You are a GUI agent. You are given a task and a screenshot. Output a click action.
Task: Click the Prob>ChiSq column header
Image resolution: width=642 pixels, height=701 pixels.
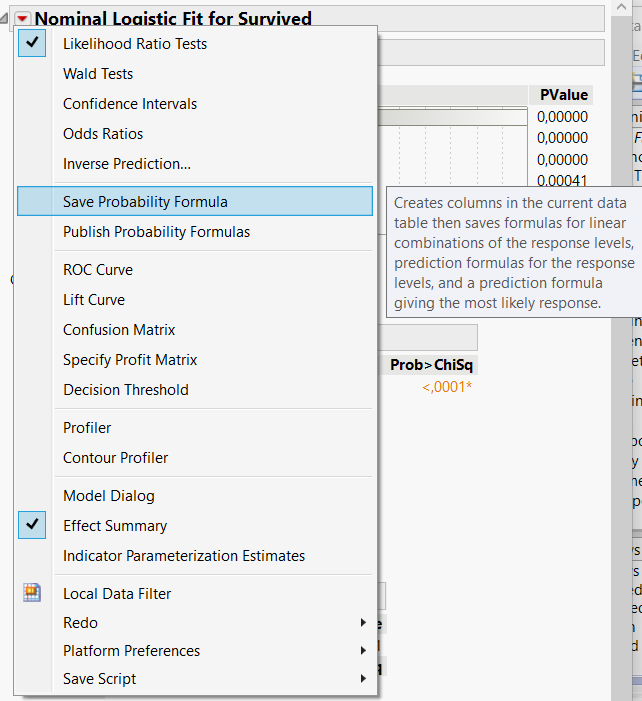point(433,365)
